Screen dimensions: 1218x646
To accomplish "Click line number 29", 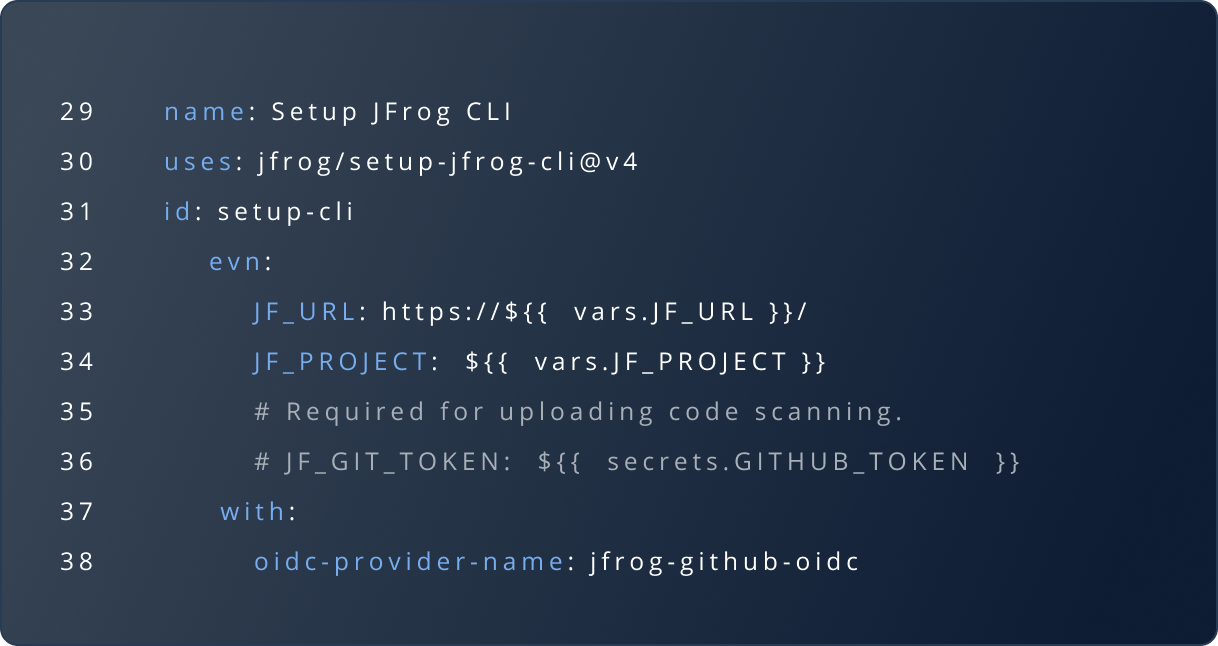I will click(x=76, y=112).
